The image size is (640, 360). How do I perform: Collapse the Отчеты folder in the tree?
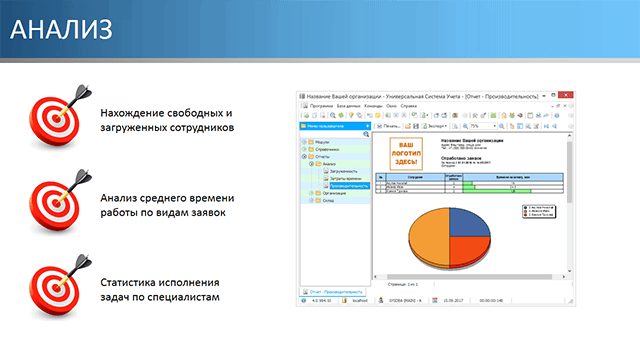click(x=304, y=156)
